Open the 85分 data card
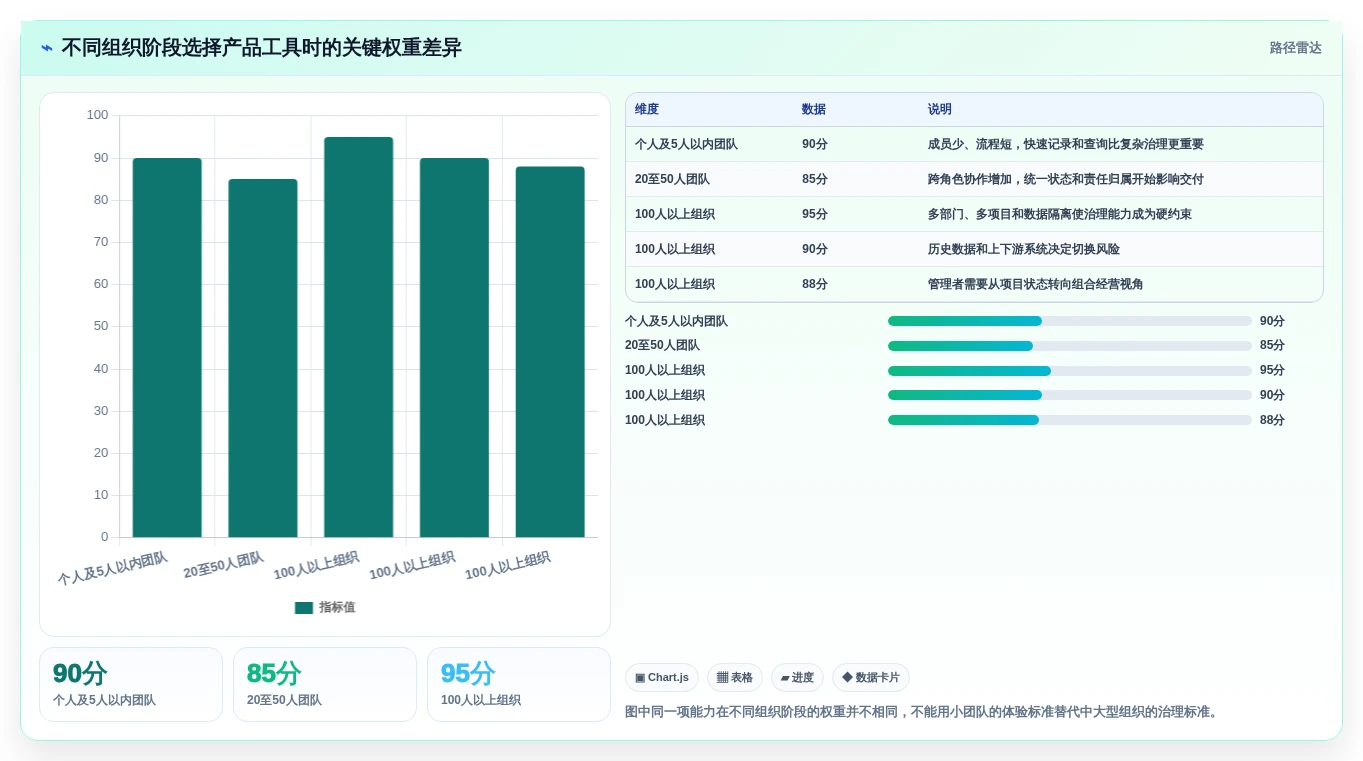The height and width of the screenshot is (761, 1363). tap(325, 685)
